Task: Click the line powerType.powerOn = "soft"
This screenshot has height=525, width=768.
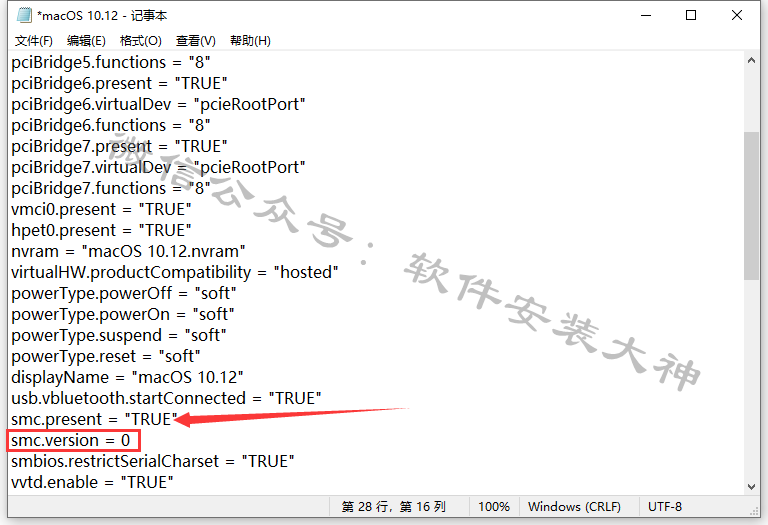Action: click(x=123, y=315)
